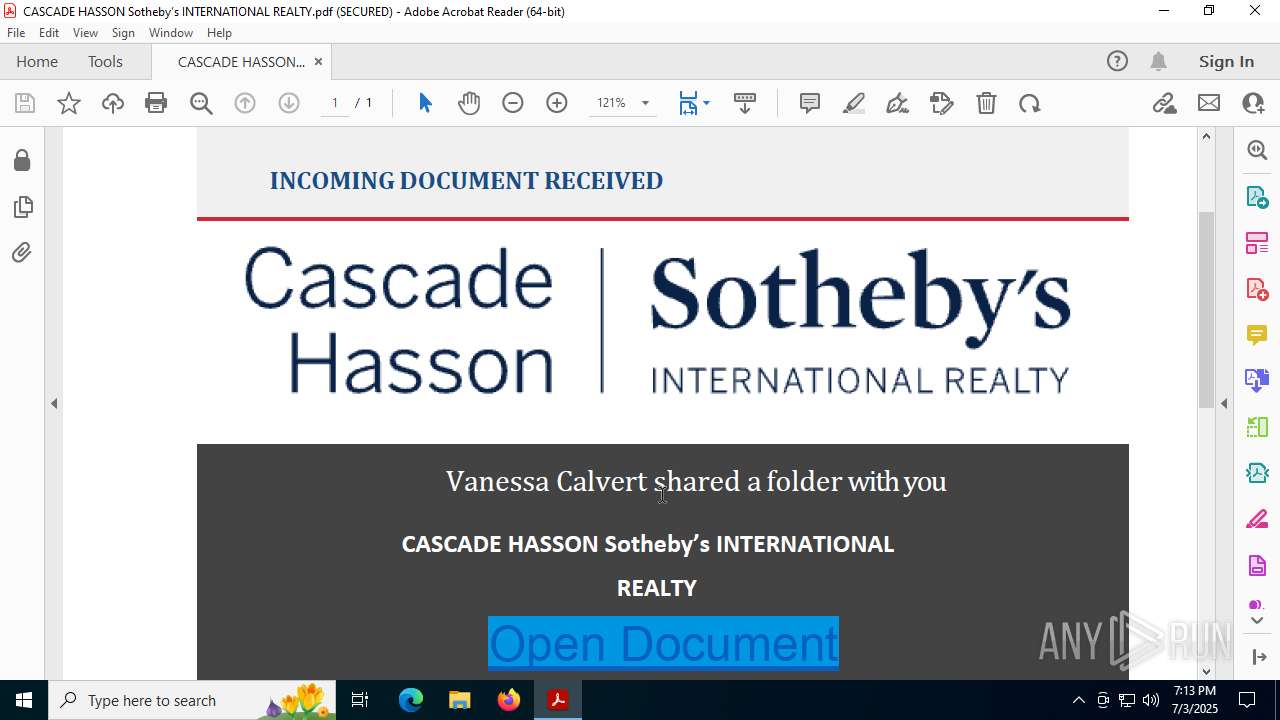Viewport: 1280px width, 720px height.
Task: Click the stamp or edit tool icon
Action: point(942,103)
